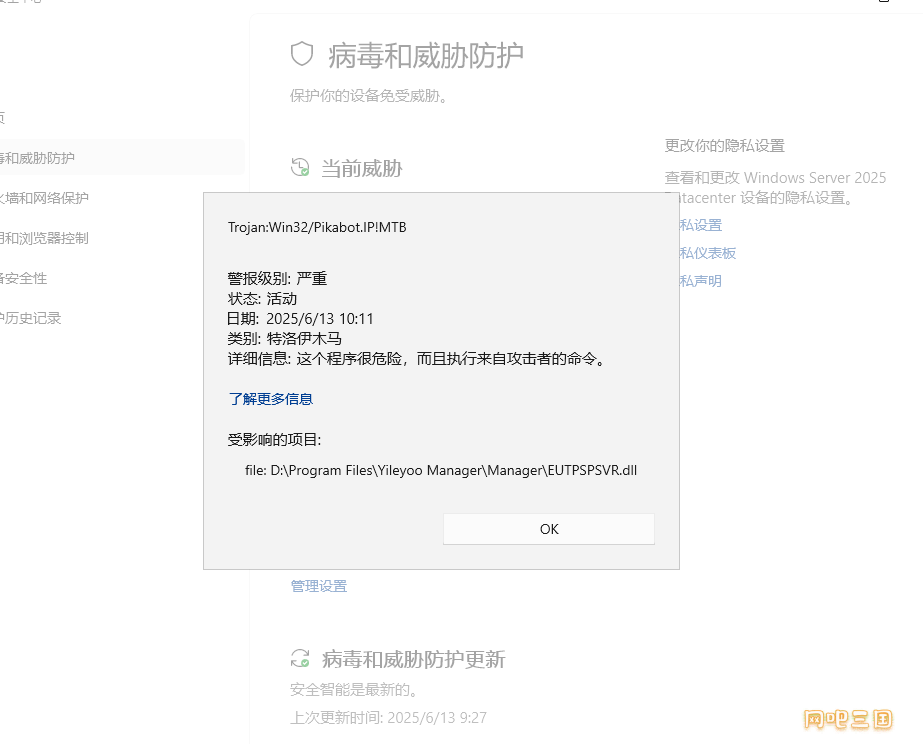Screen dimensions: 923x744
Task: Open the 了解更多信息 link
Action: pos(271,399)
